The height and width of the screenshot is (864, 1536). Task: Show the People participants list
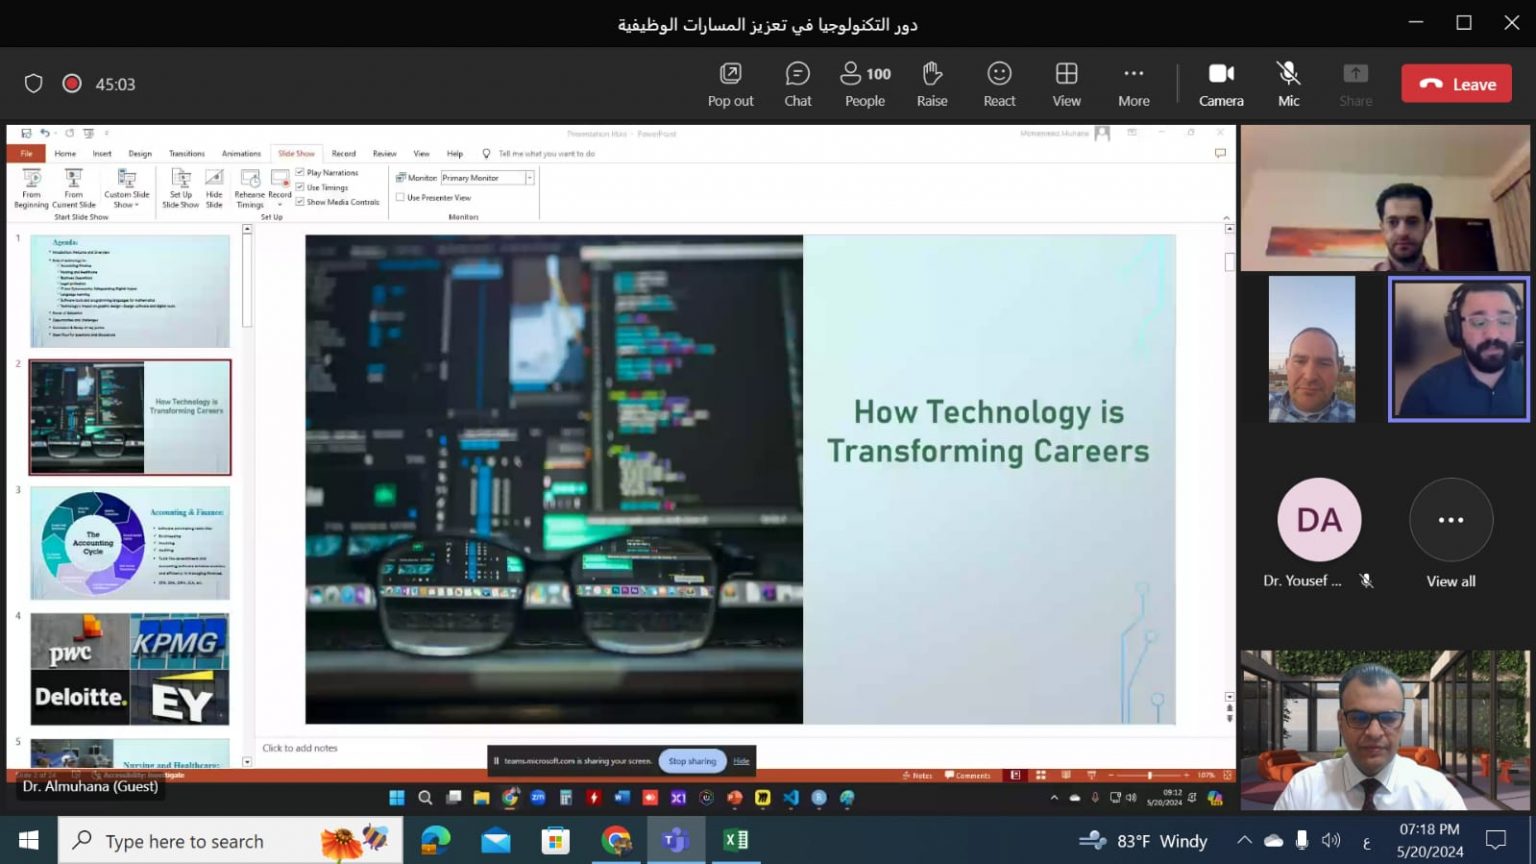coord(865,84)
